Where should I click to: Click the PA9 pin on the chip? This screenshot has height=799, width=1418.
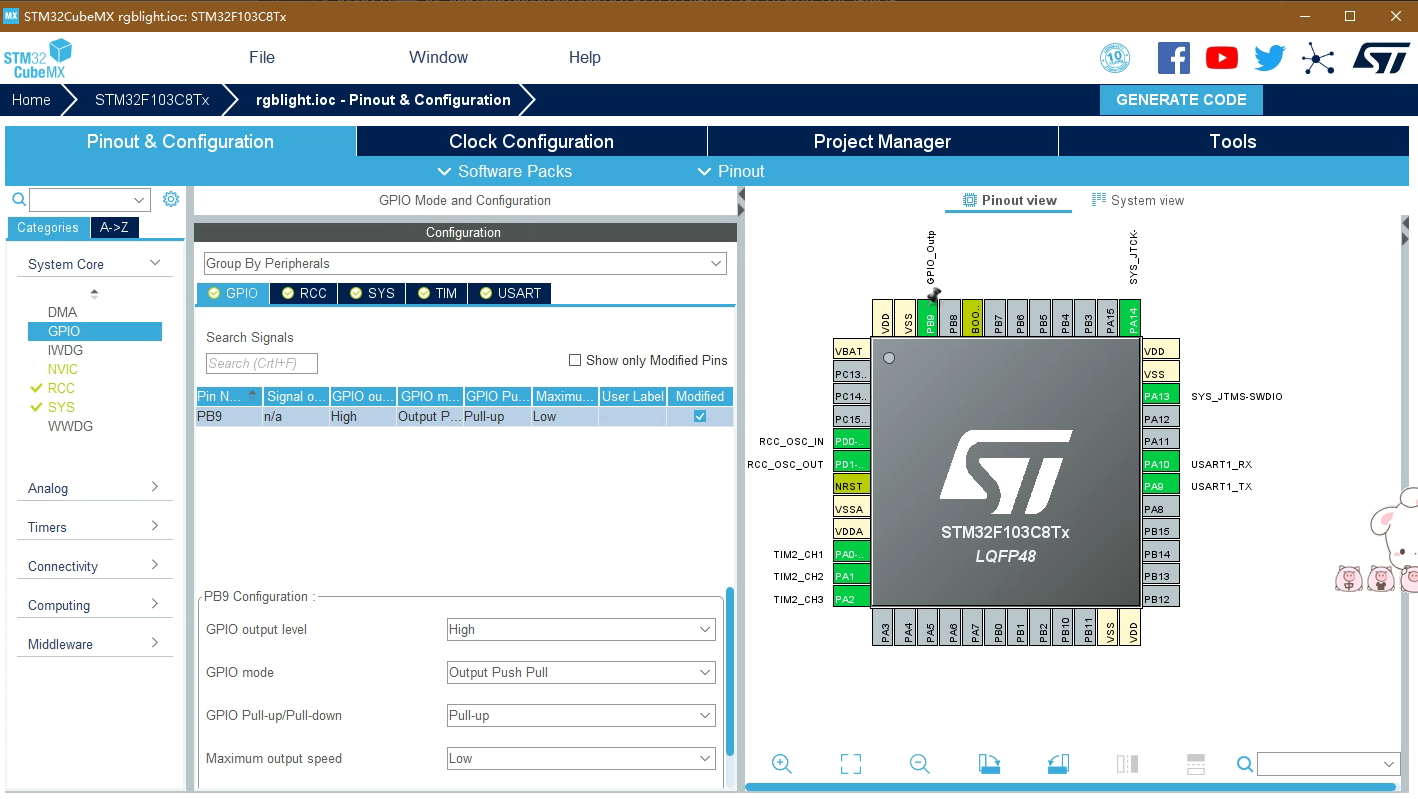click(1161, 486)
